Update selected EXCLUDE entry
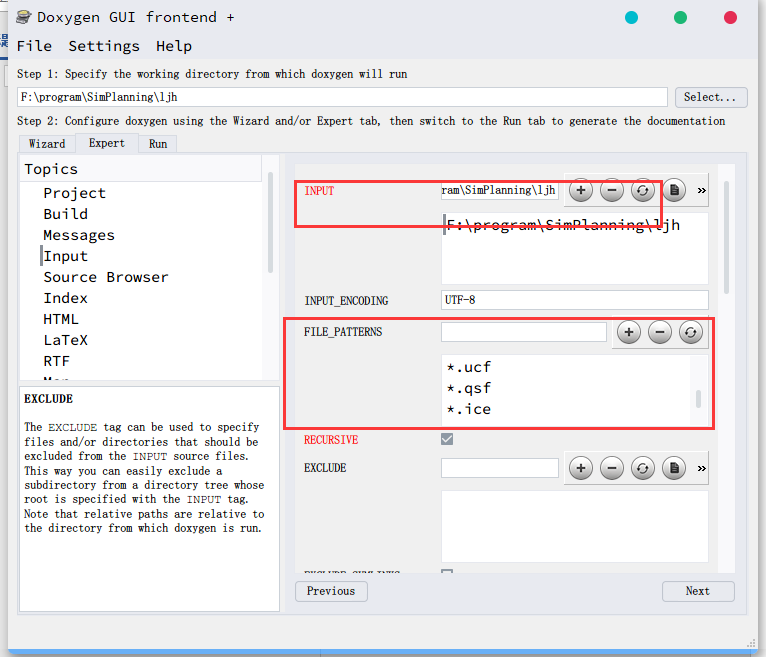Image resolution: width=766 pixels, height=657 pixels. [x=642, y=468]
